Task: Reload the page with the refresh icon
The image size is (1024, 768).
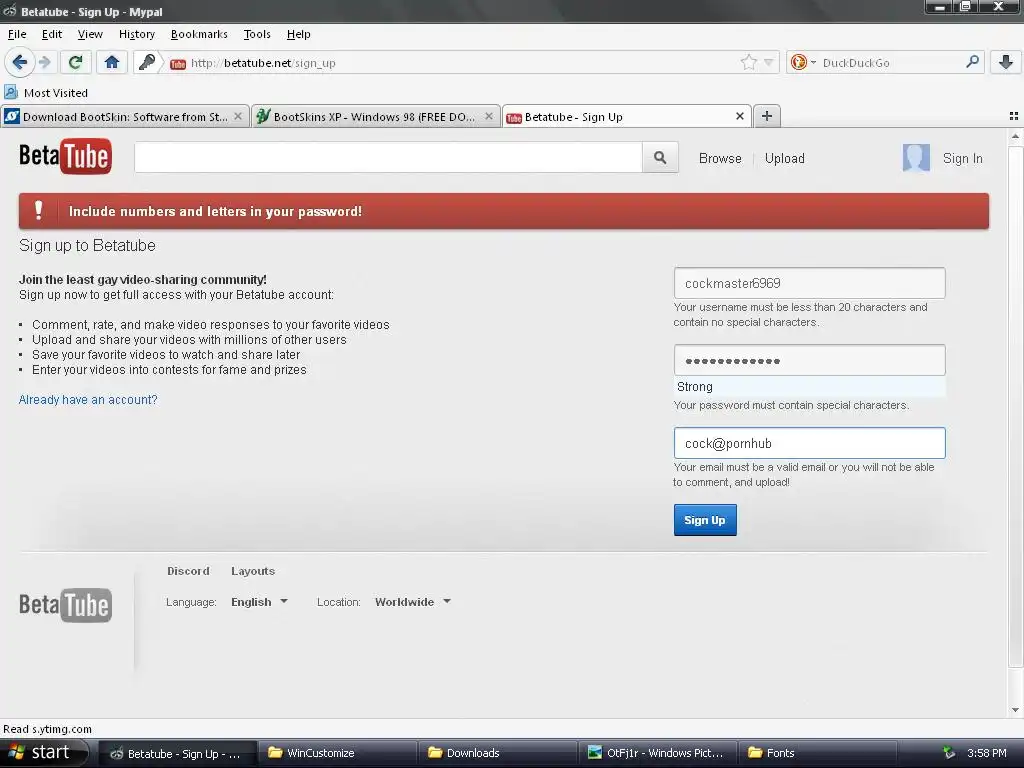Action: click(x=76, y=63)
